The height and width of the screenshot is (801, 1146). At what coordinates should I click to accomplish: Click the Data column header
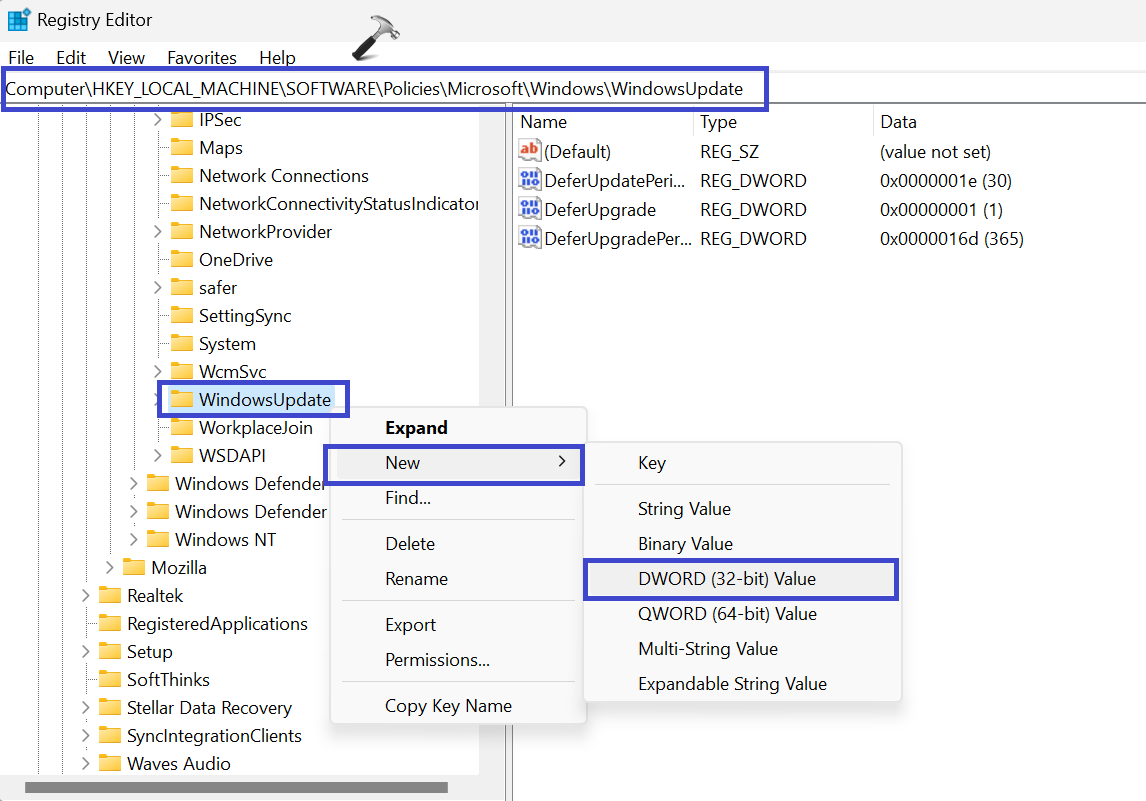(898, 122)
